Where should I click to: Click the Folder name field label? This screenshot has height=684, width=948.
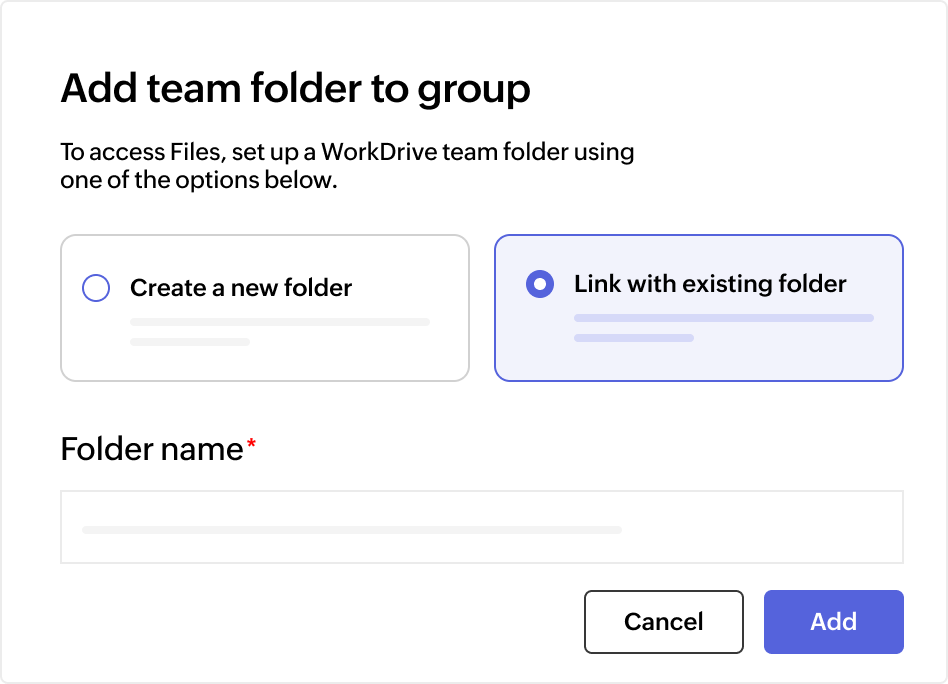point(148,449)
